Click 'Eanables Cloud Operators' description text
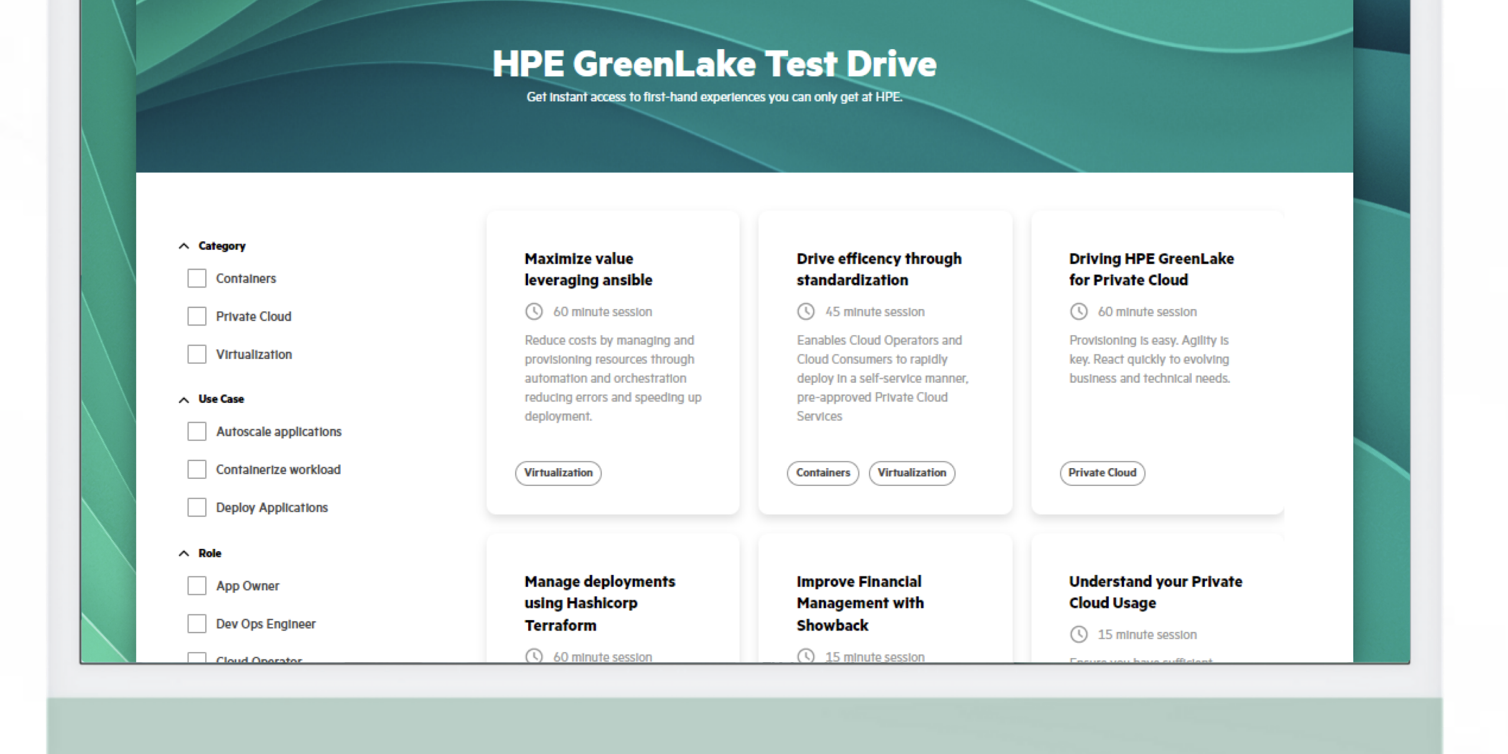Viewport: 1508px width, 754px height. (x=882, y=378)
